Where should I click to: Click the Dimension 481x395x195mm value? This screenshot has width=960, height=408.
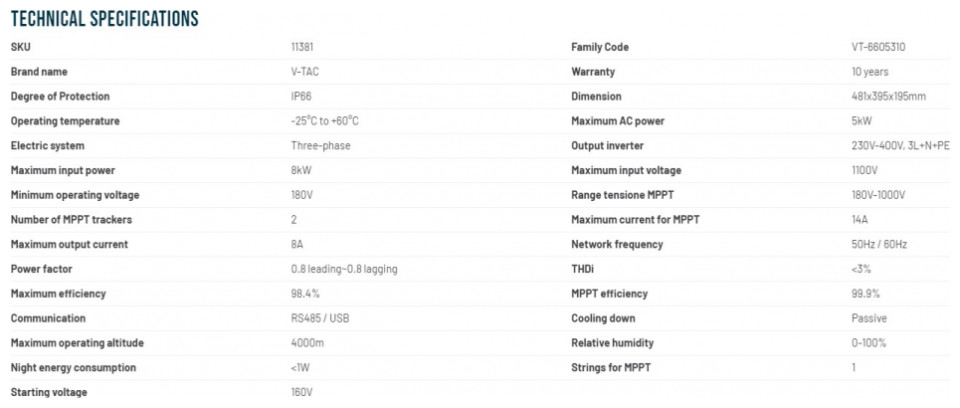coord(888,96)
